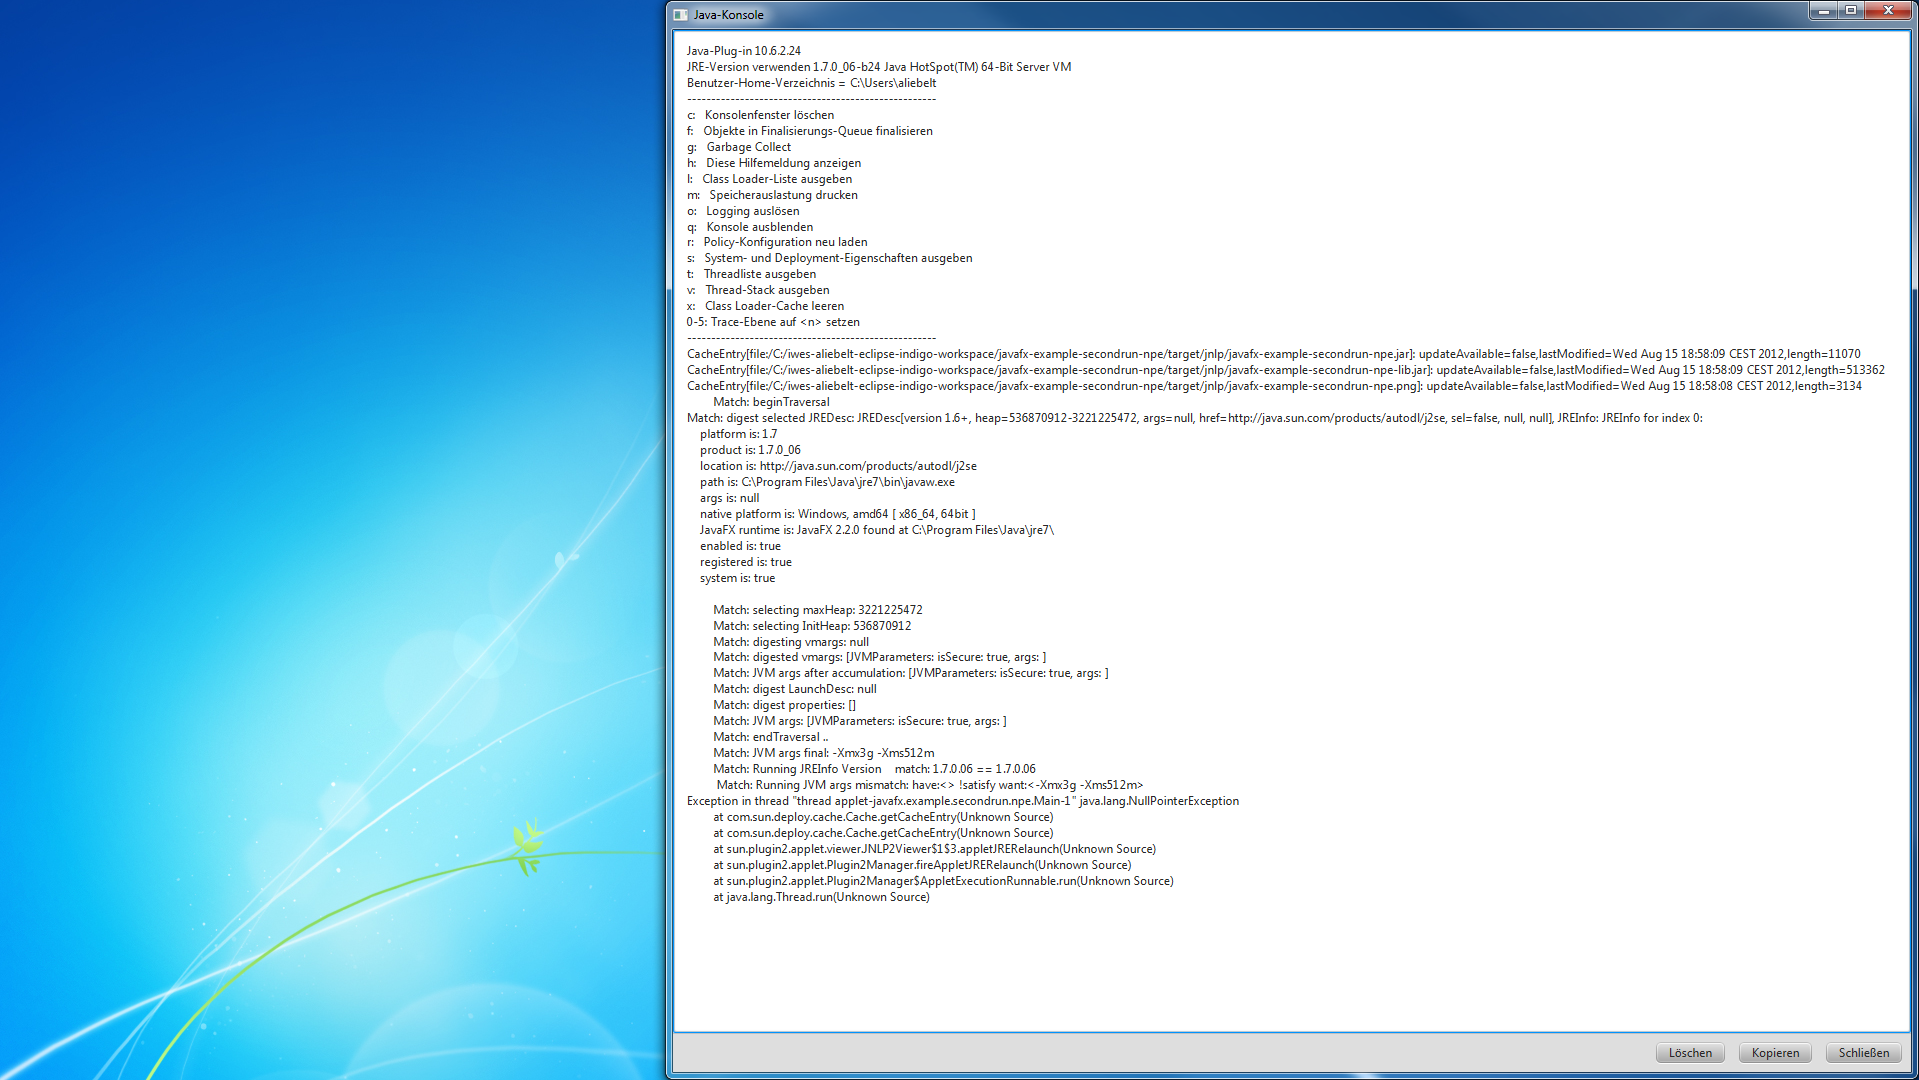Click the 'Benutzer-Home-Verzeichnis' line

pyautogui.click(x=811, y=83)
